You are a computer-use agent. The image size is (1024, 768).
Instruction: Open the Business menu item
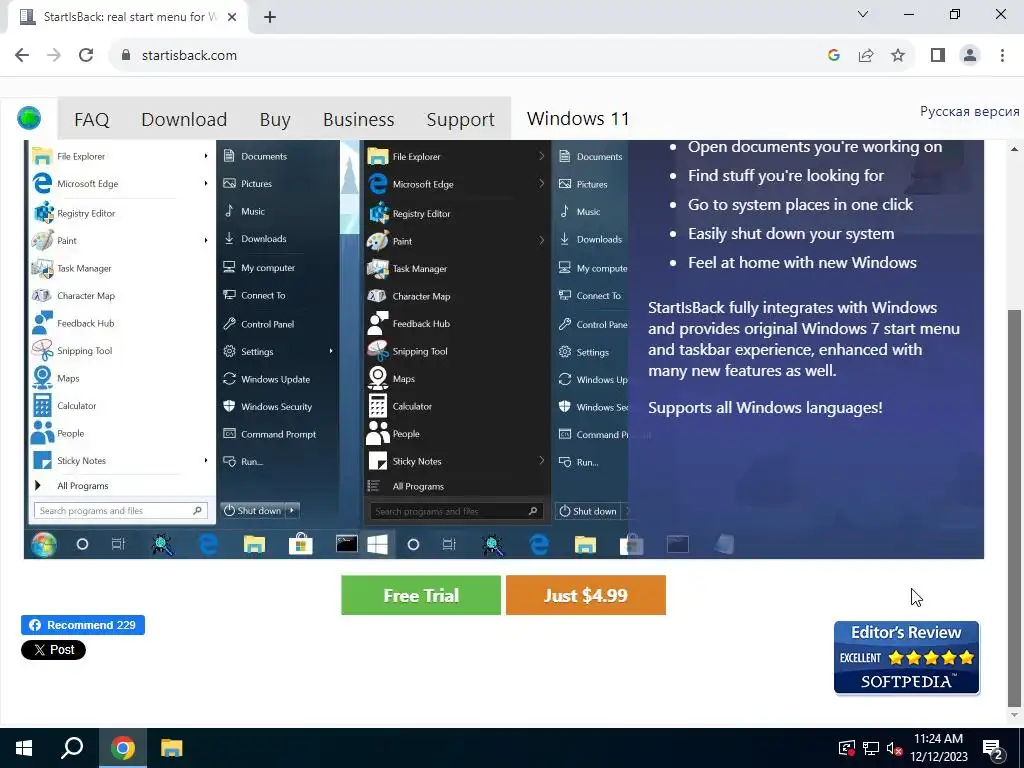(x=359, y=120)
